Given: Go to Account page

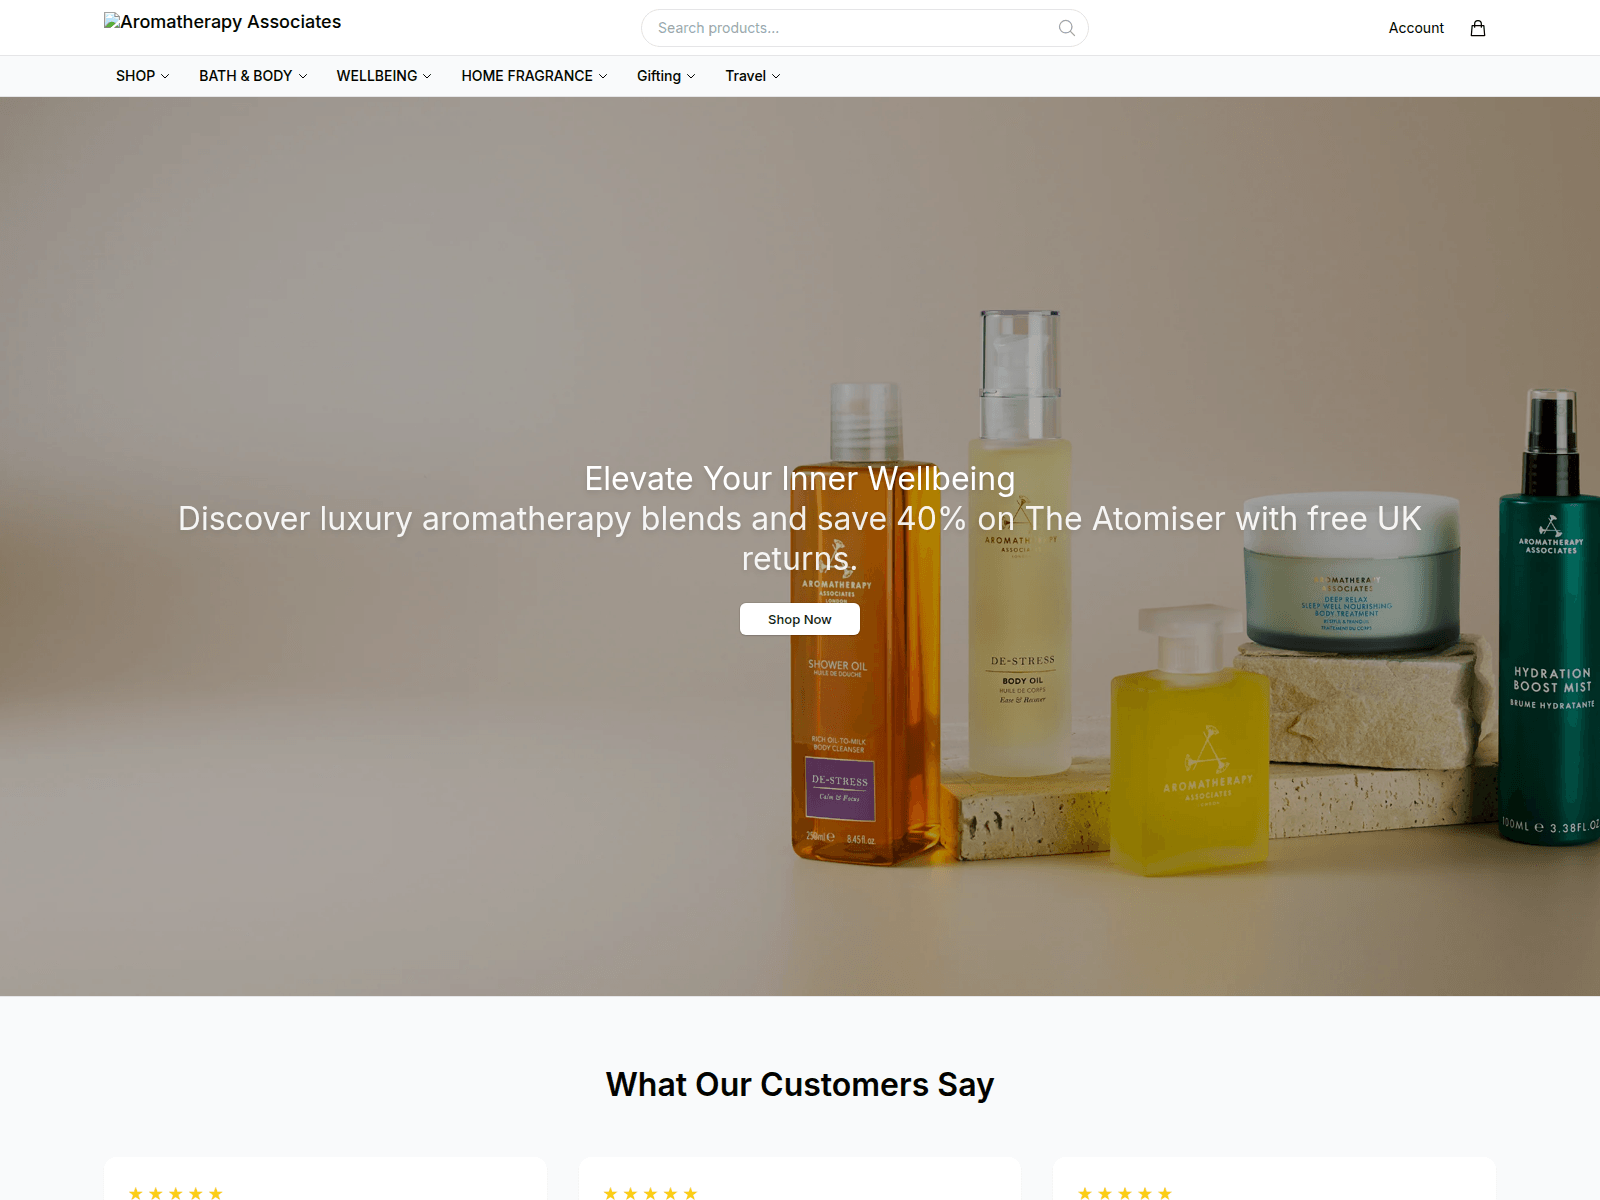Looking at the screenshot, I should pos(1416,28).
